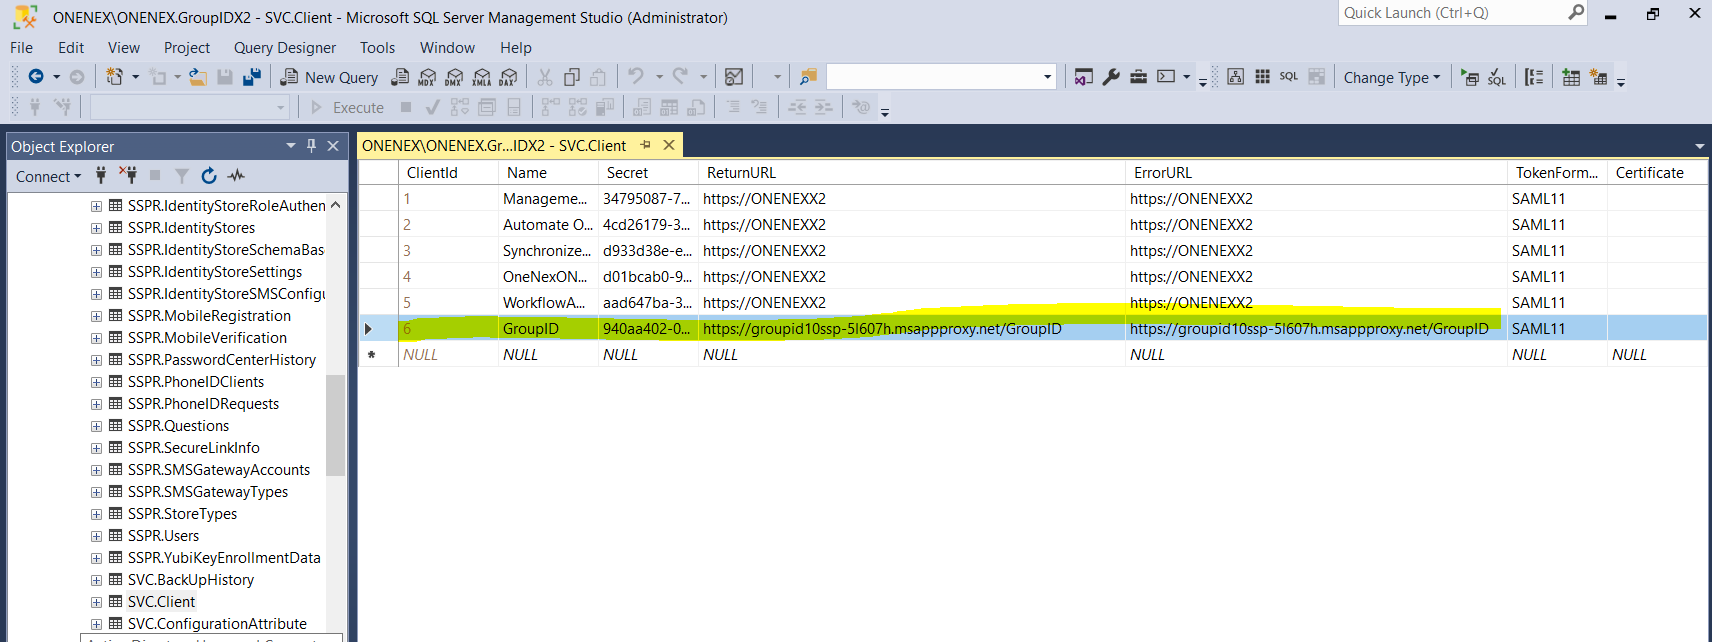Click the ReturnURL column header
1712x642 pixels.
tap(912, 172)
